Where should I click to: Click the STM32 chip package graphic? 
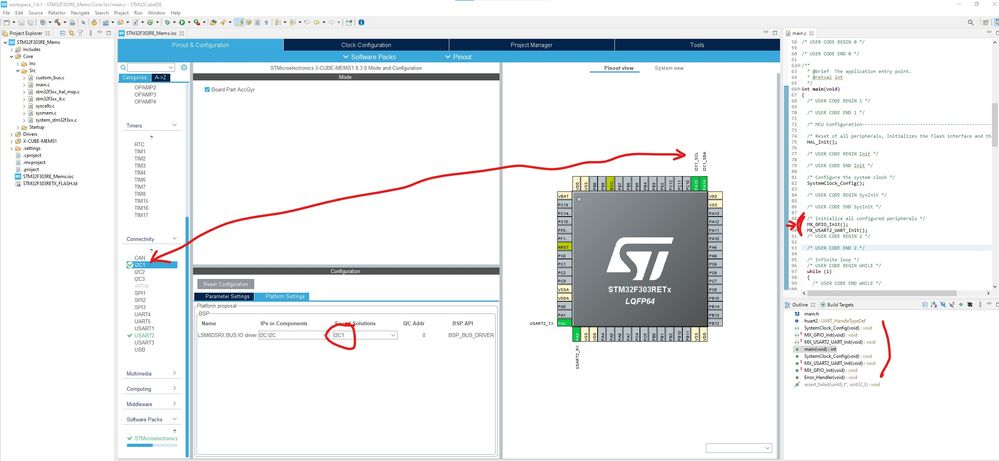[639, 261]
